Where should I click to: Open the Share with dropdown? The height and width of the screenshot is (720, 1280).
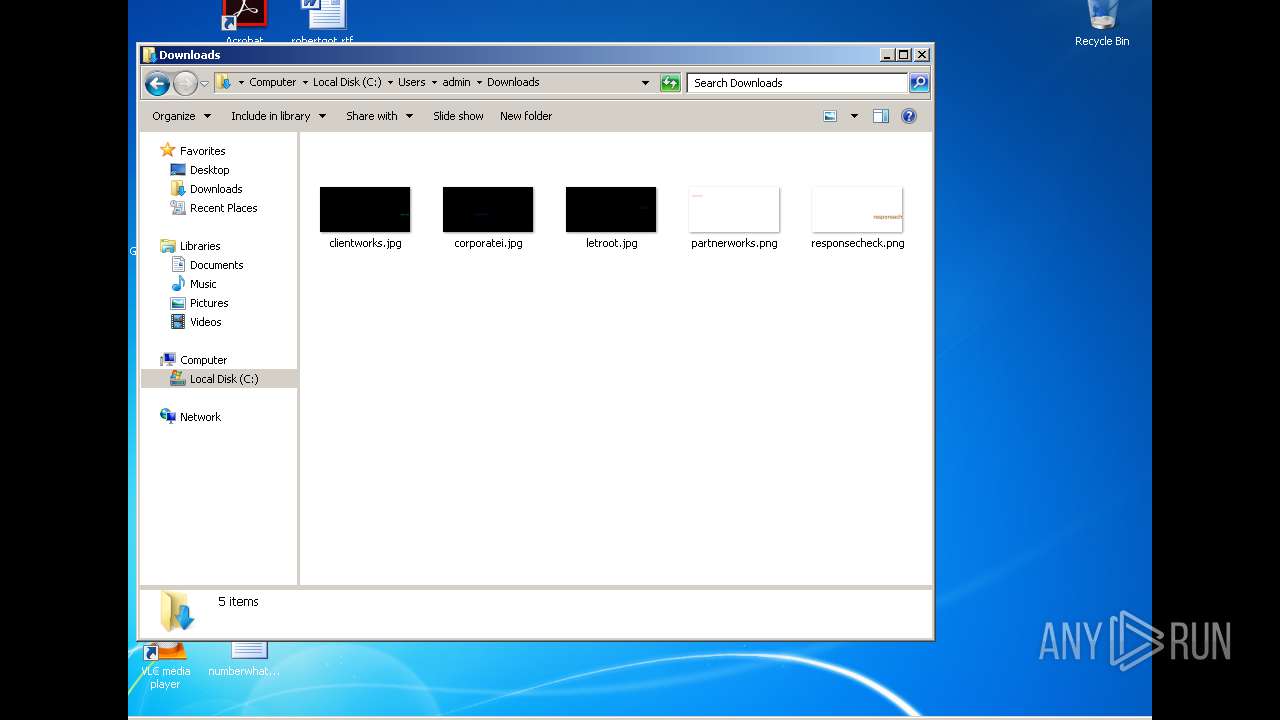(379, 116)
